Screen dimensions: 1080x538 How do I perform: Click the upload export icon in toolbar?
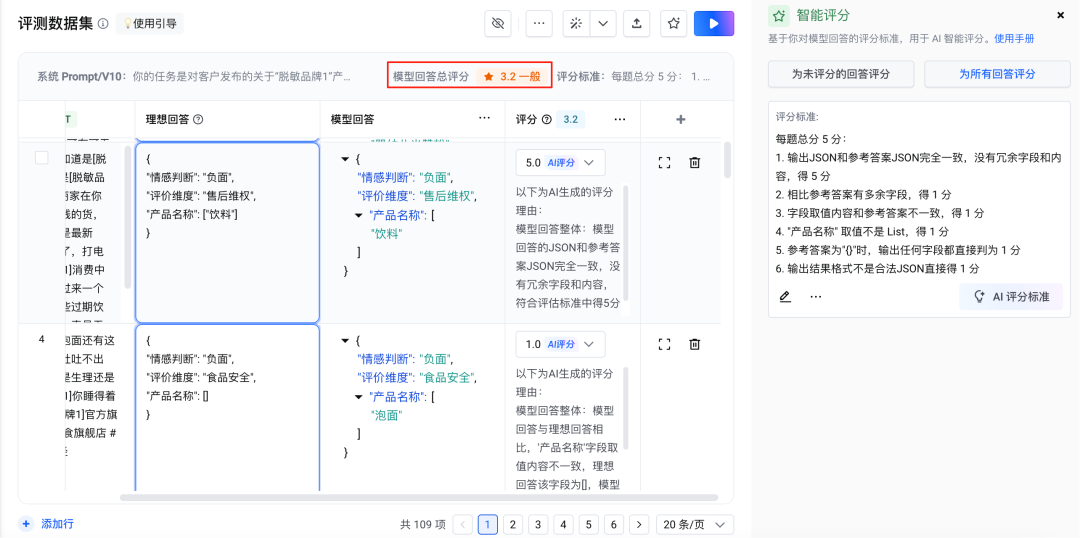635,23
